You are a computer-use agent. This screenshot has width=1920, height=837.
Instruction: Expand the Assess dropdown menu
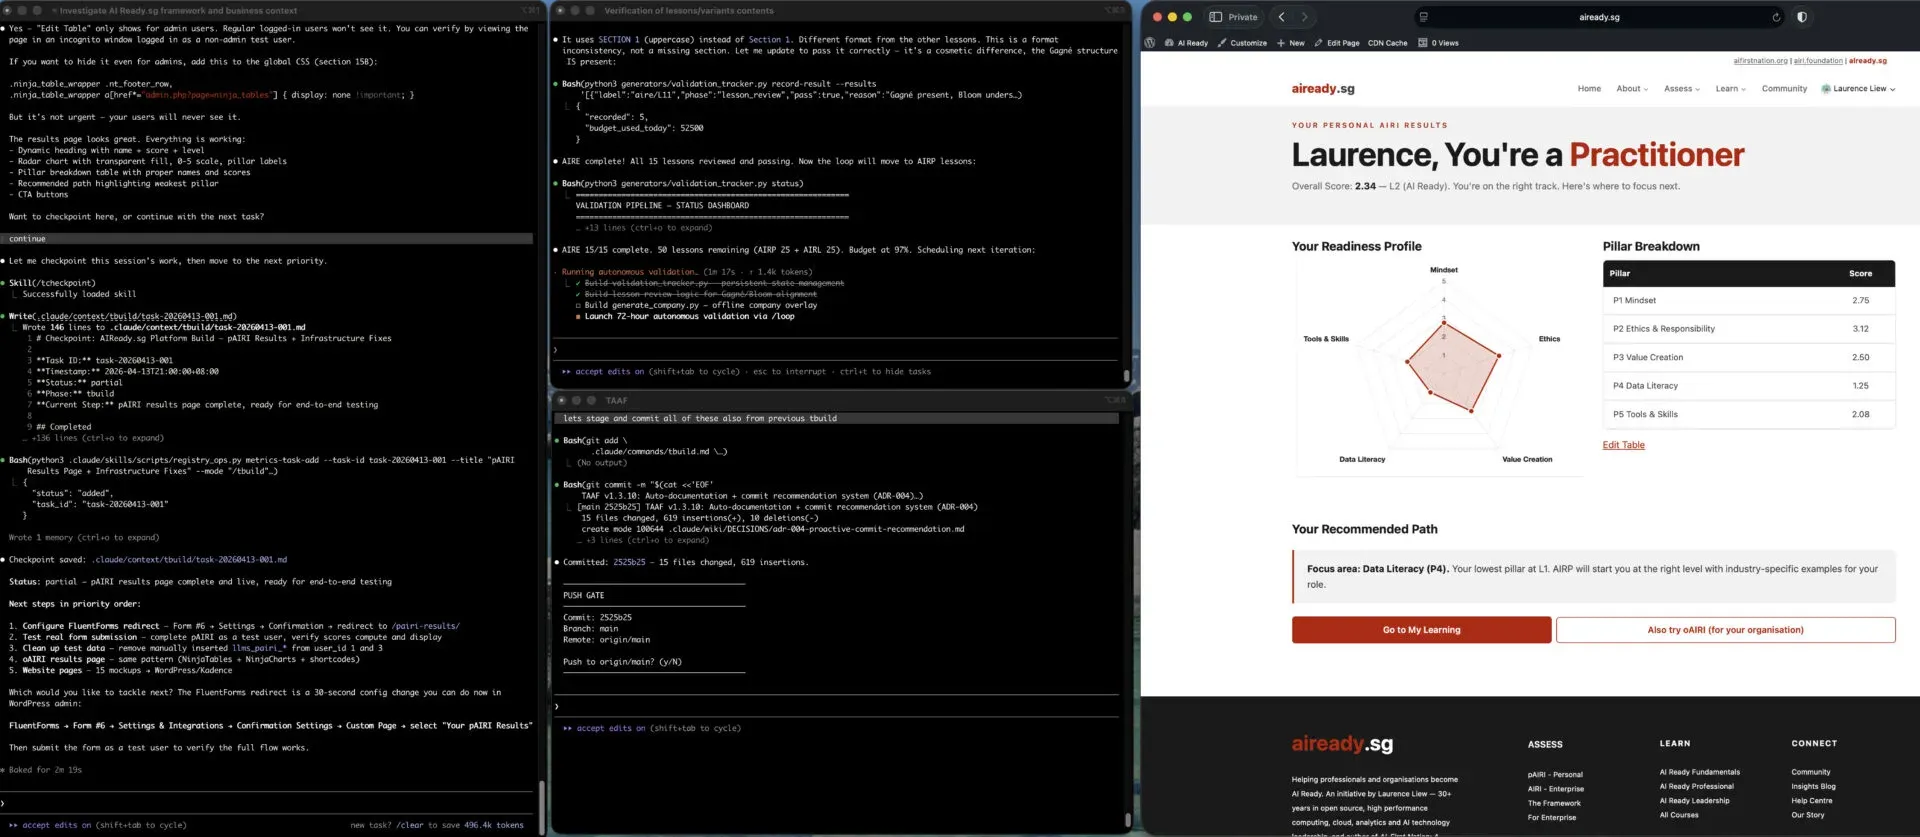tap(1682, 89)
